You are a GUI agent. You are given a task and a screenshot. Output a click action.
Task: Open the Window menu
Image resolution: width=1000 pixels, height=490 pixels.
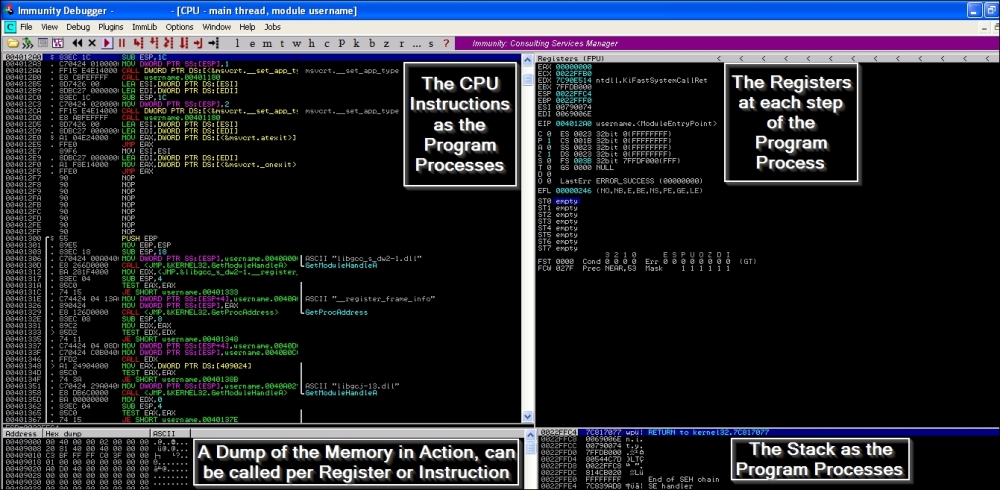(x=217, y=27)
